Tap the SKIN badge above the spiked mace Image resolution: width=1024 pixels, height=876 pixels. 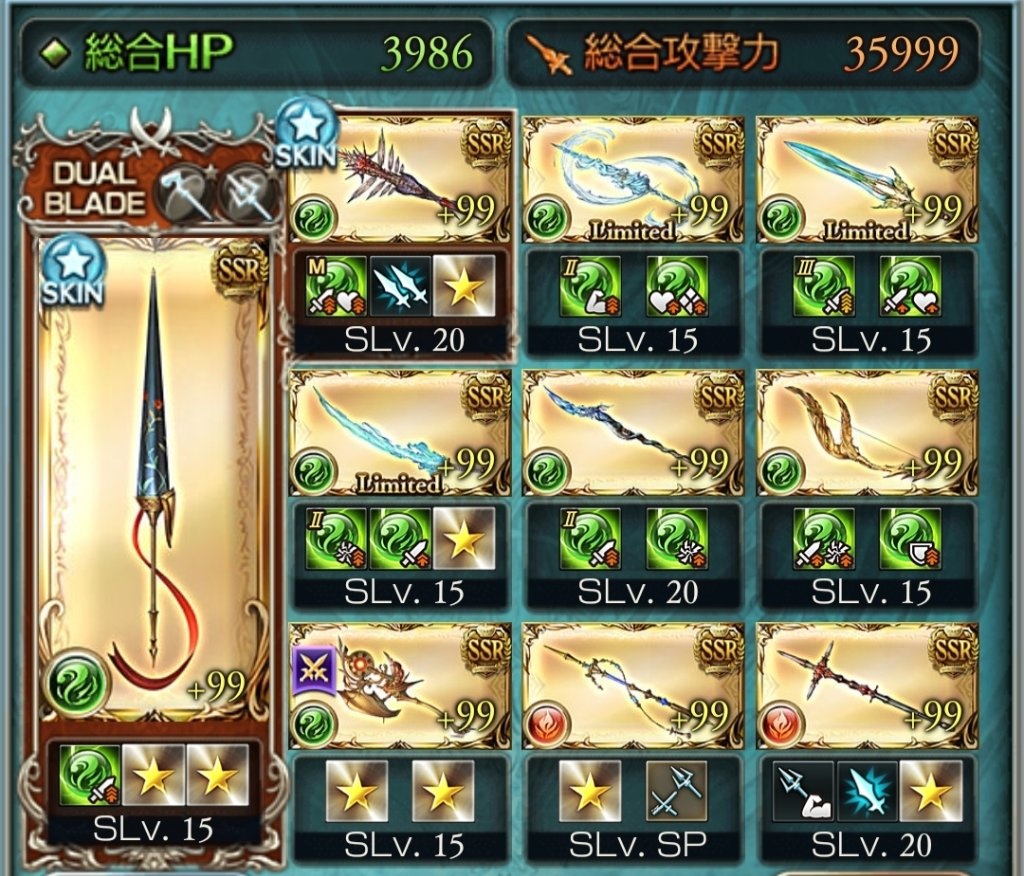pyautogui.click(x=306, y=134)
